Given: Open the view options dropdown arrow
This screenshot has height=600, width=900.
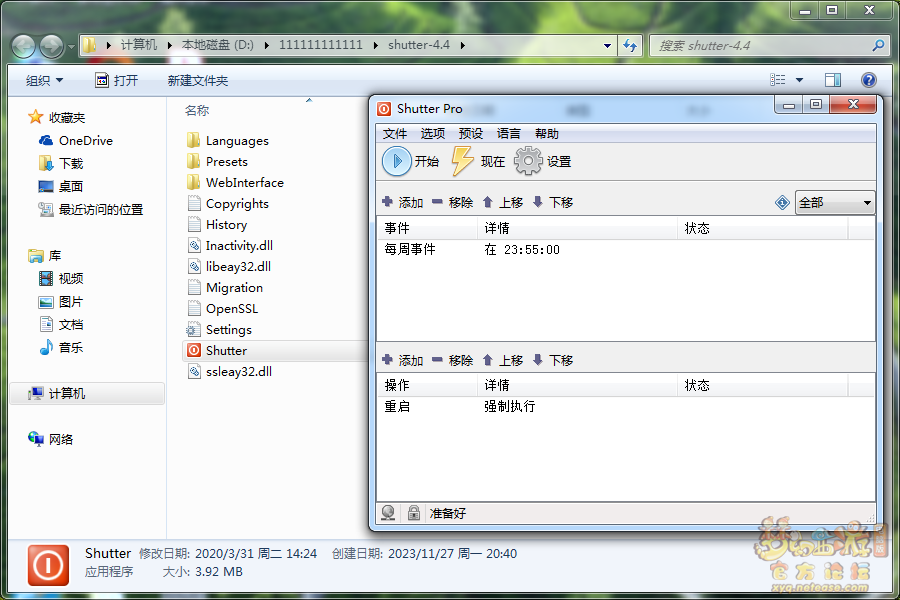Looking at the screenshot, I should [x=800, y=80].
